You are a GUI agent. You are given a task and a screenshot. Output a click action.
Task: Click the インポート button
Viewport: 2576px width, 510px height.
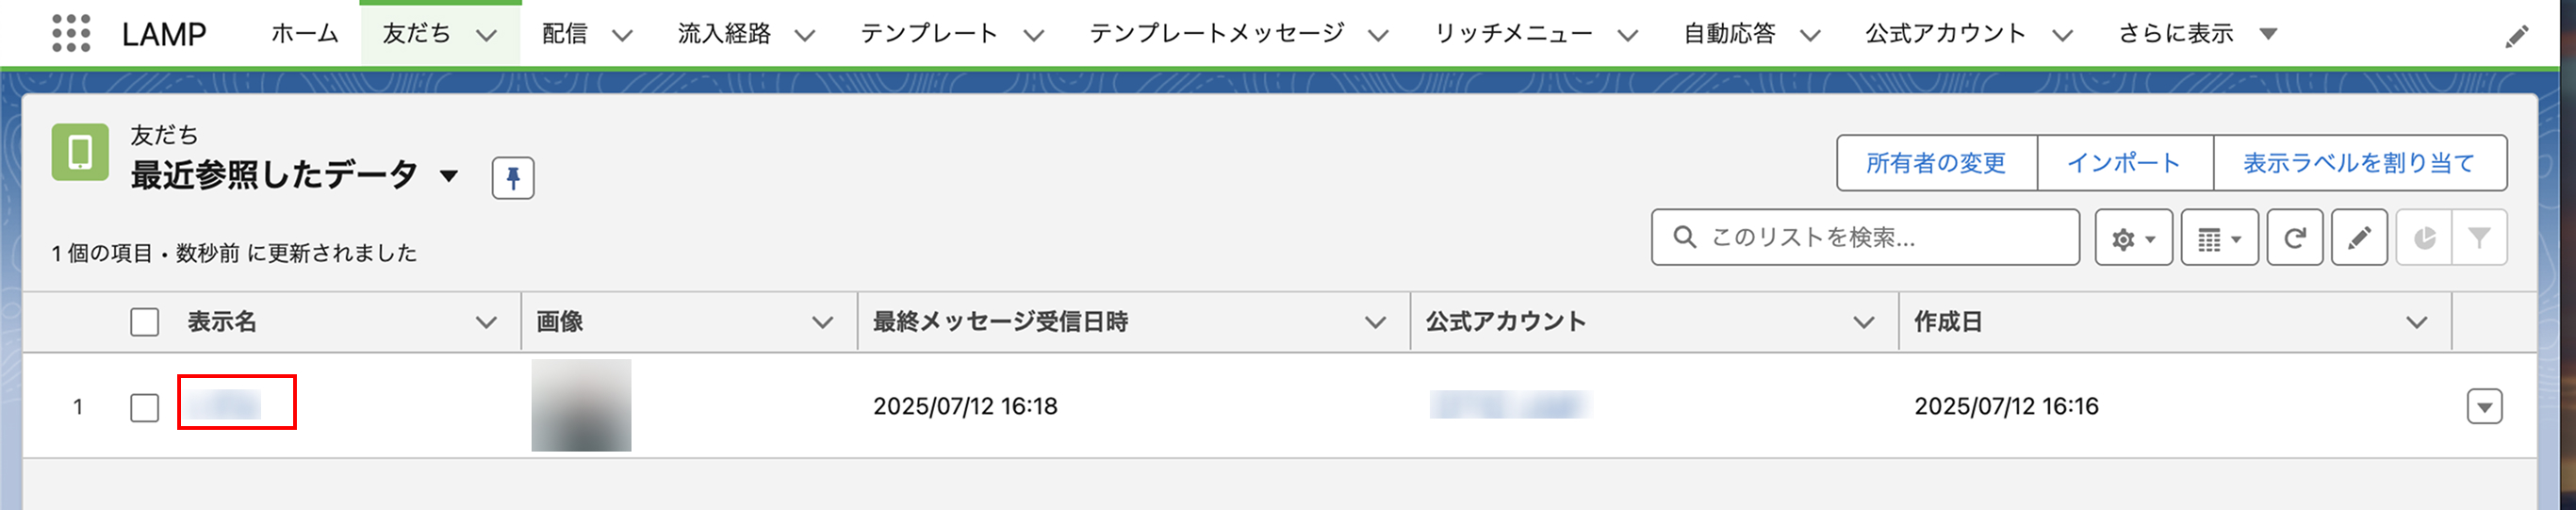(x=2123, y=163)
